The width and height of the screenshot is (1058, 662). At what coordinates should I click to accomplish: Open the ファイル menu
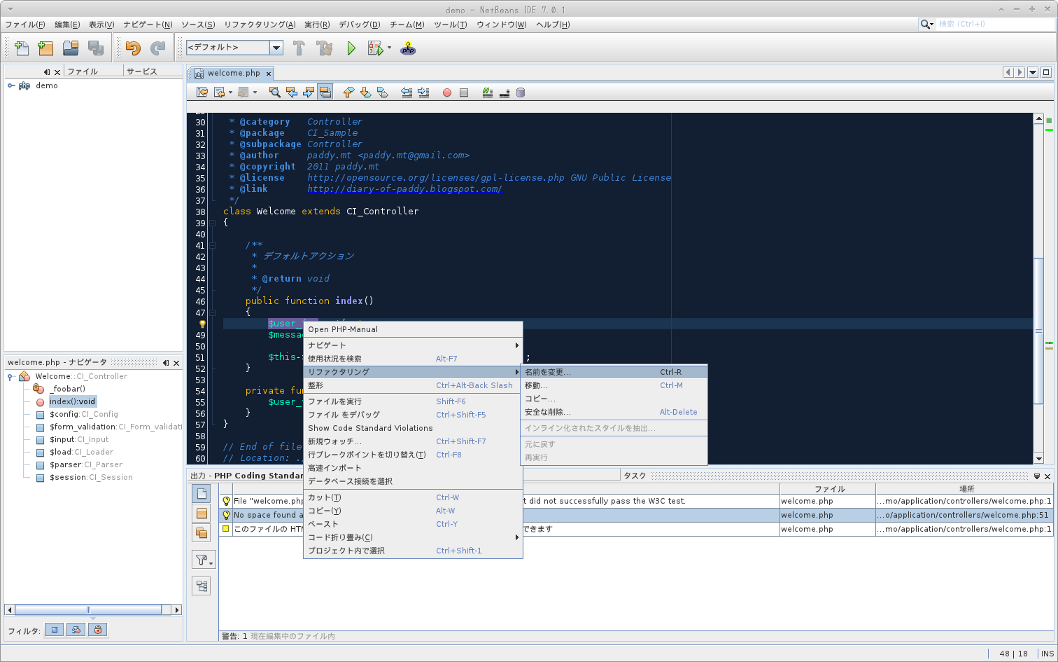(25, 24)
